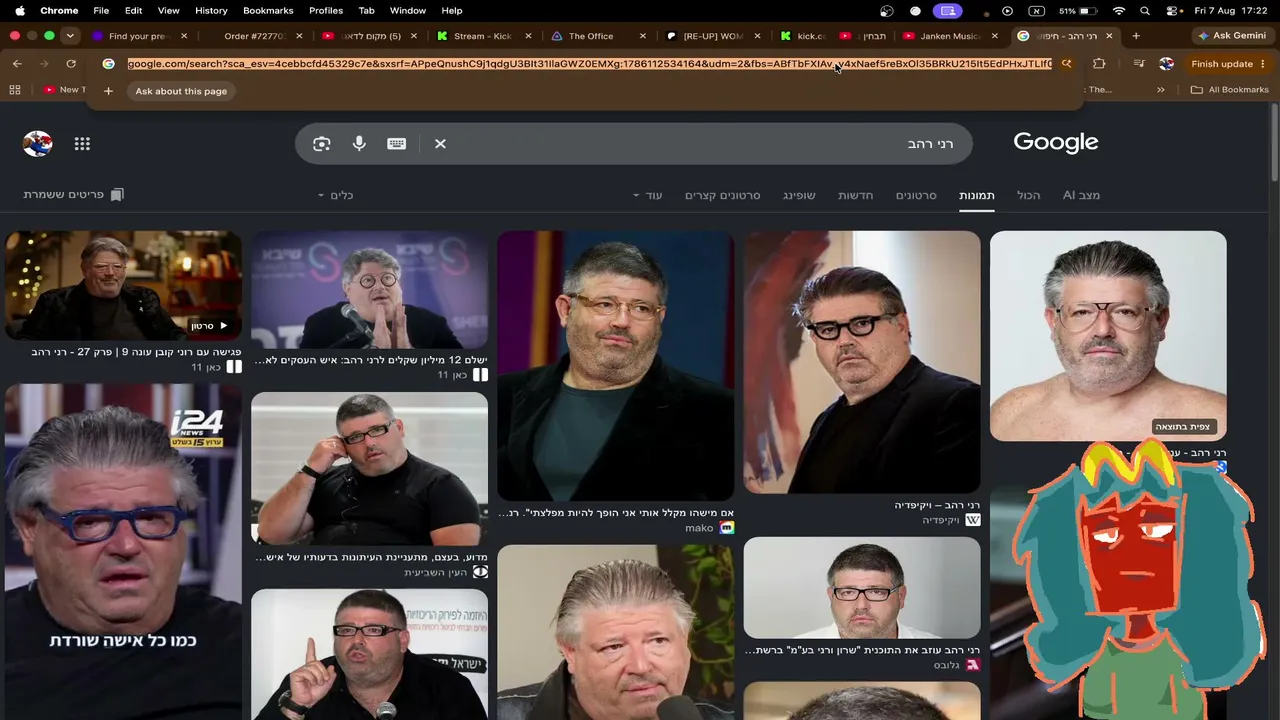Open the media controls icon in toolbar
The height and width of the screenshot is (720, 1280).
pos(1138,64)
